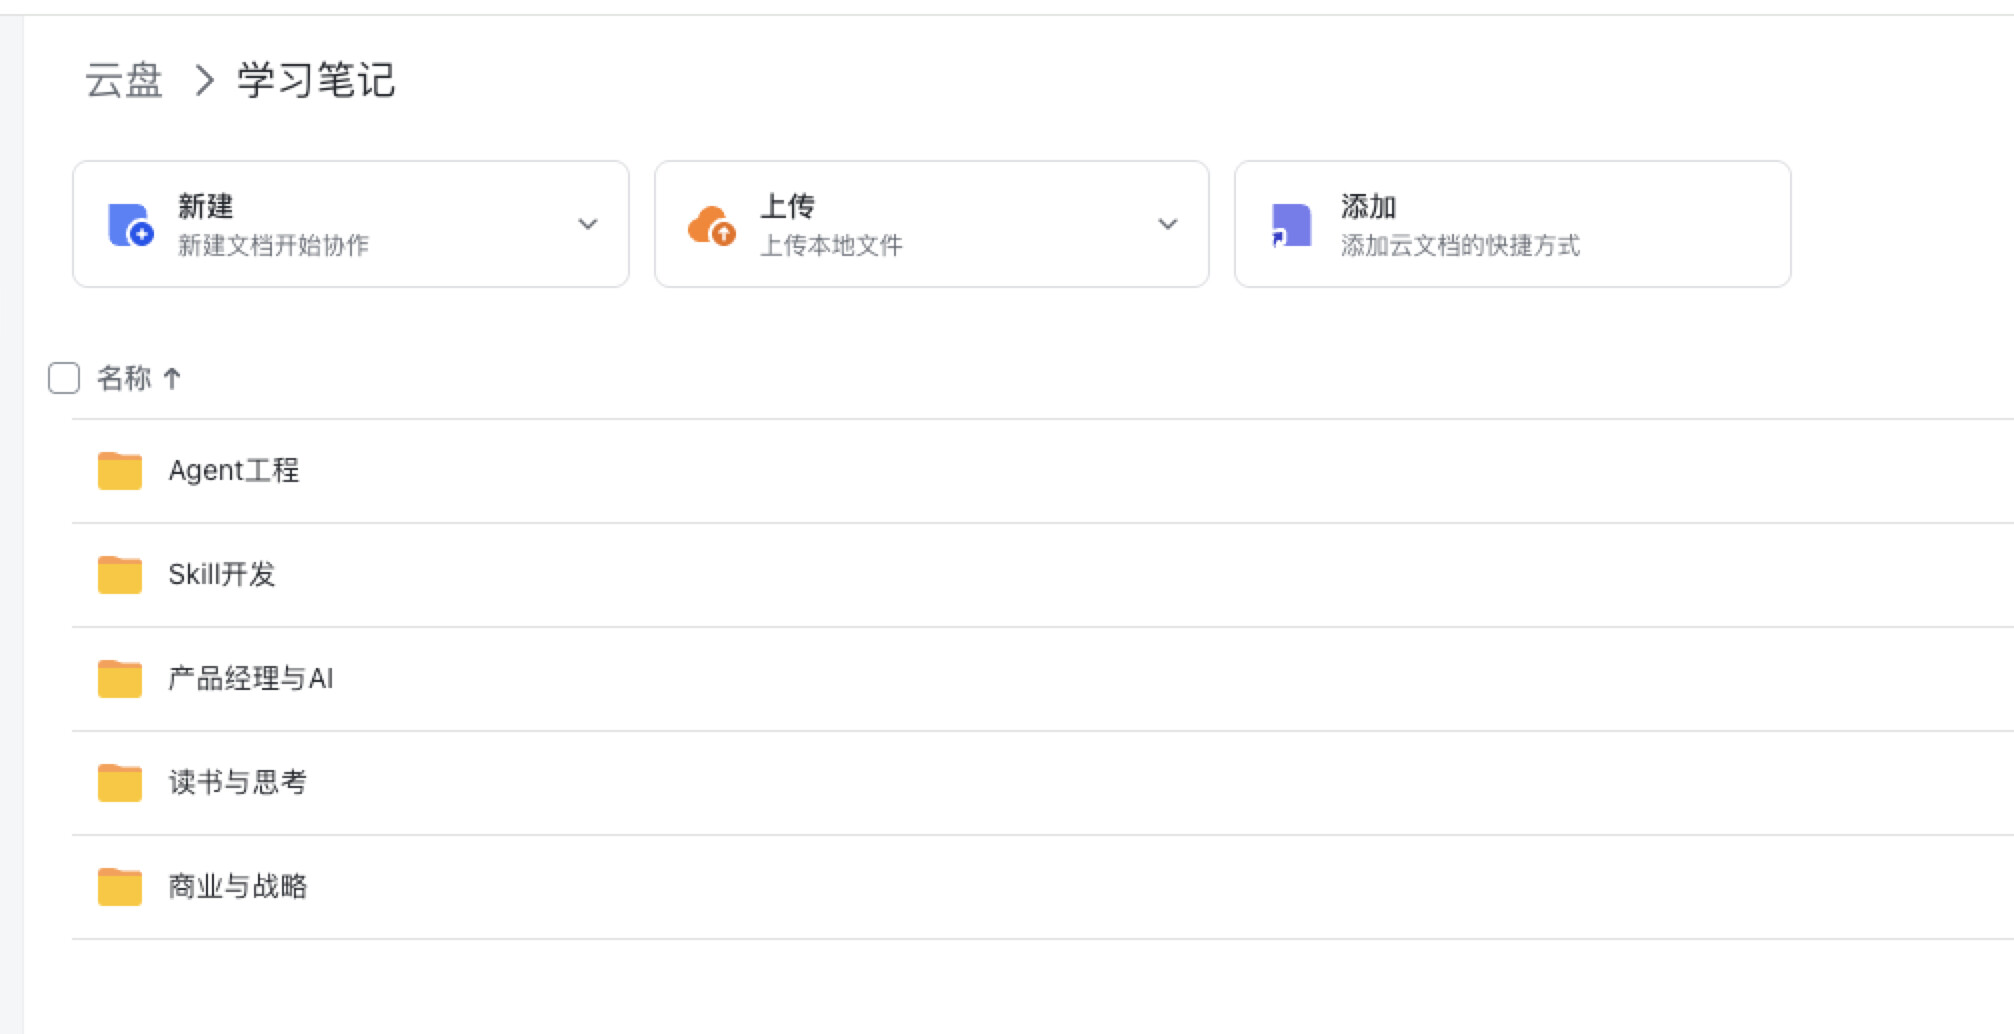Image resolution: width=2014 pixels, height=1034 pixels.
Task: Click the 添加 shortcut card
Action: [x=1512, y=224]
